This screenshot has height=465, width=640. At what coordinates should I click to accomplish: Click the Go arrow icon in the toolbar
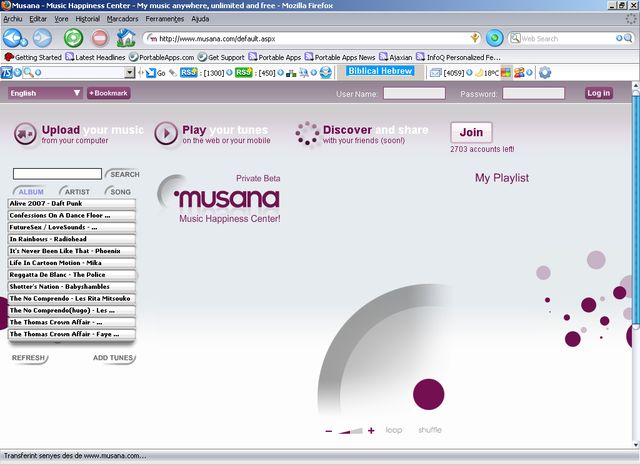click(151, 73)
